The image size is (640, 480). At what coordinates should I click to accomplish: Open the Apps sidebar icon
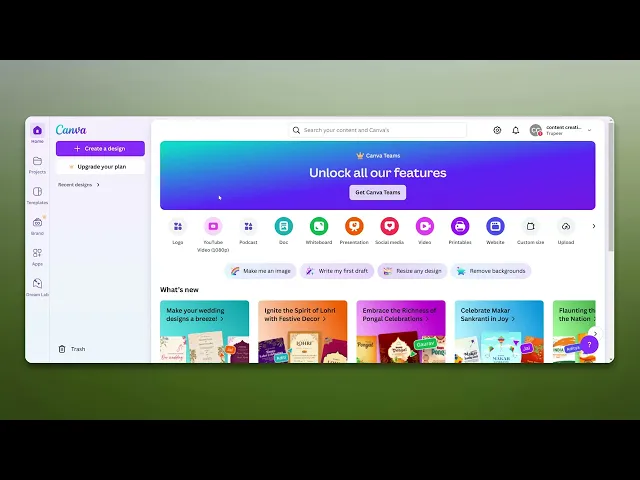pos(37,253)
